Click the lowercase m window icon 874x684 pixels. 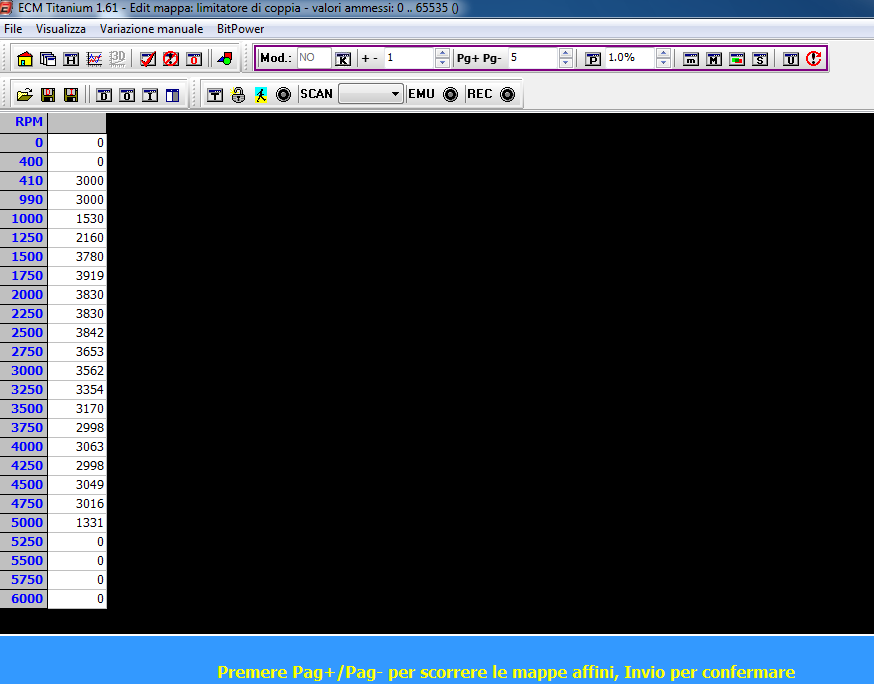coord(691,59)
